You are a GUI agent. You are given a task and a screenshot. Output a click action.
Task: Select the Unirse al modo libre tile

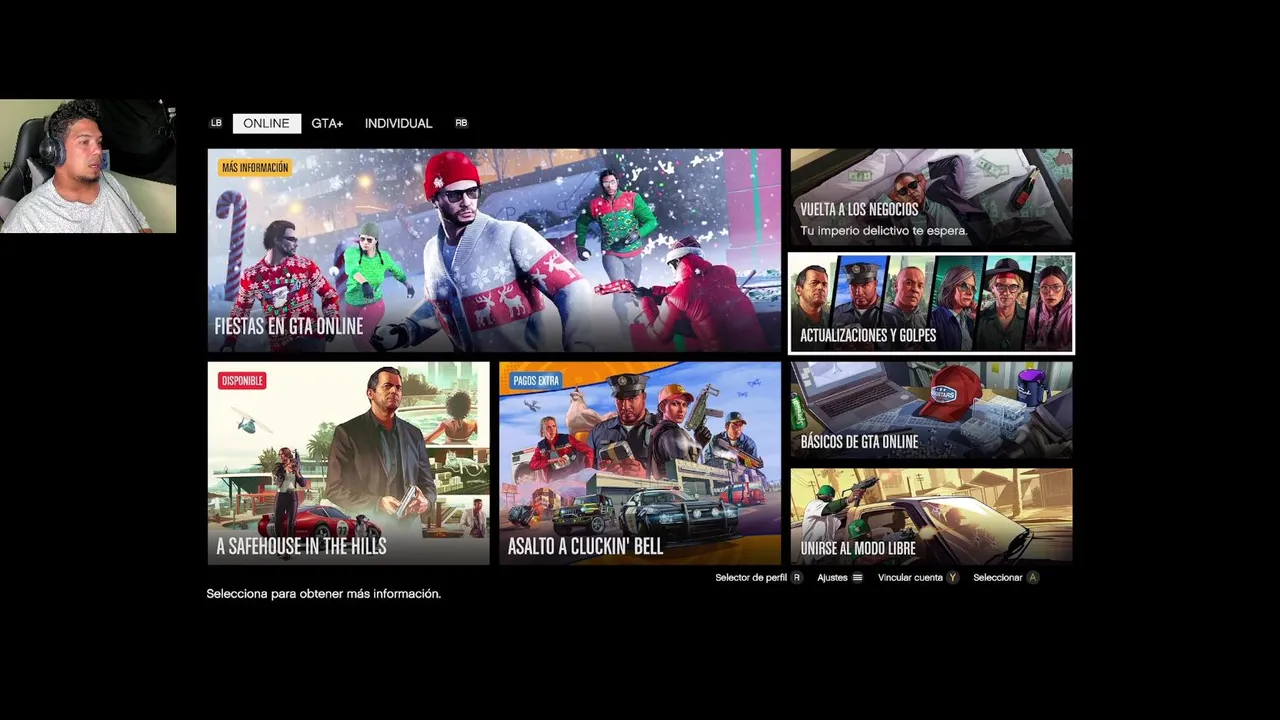pos(931,516)
